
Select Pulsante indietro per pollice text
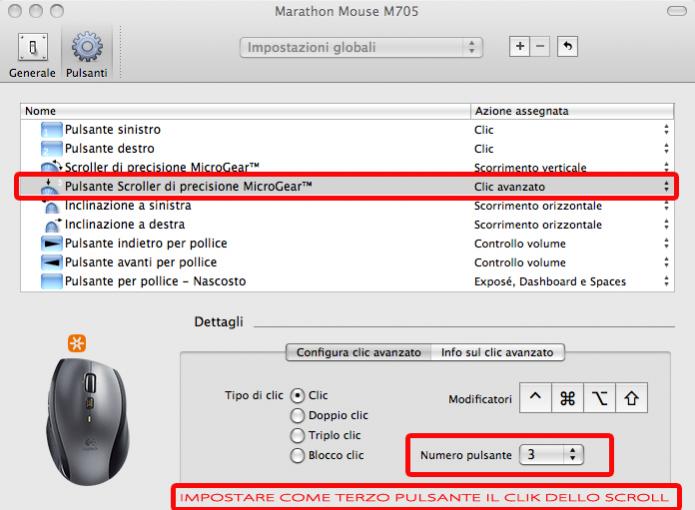coord(146,244)
